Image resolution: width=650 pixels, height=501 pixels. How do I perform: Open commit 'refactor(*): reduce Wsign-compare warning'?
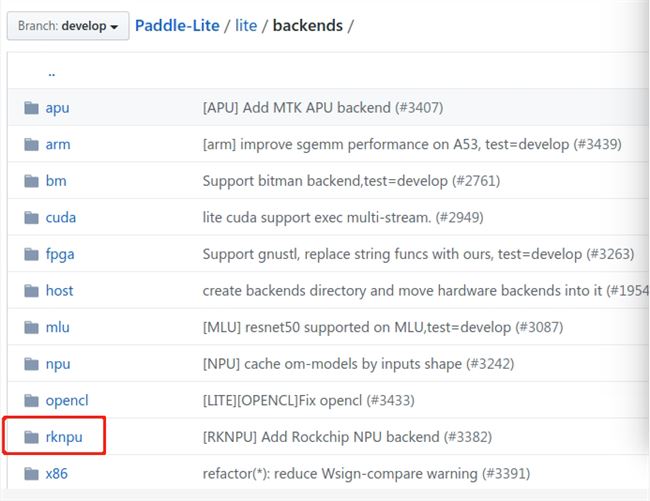(x=366, y=474)
